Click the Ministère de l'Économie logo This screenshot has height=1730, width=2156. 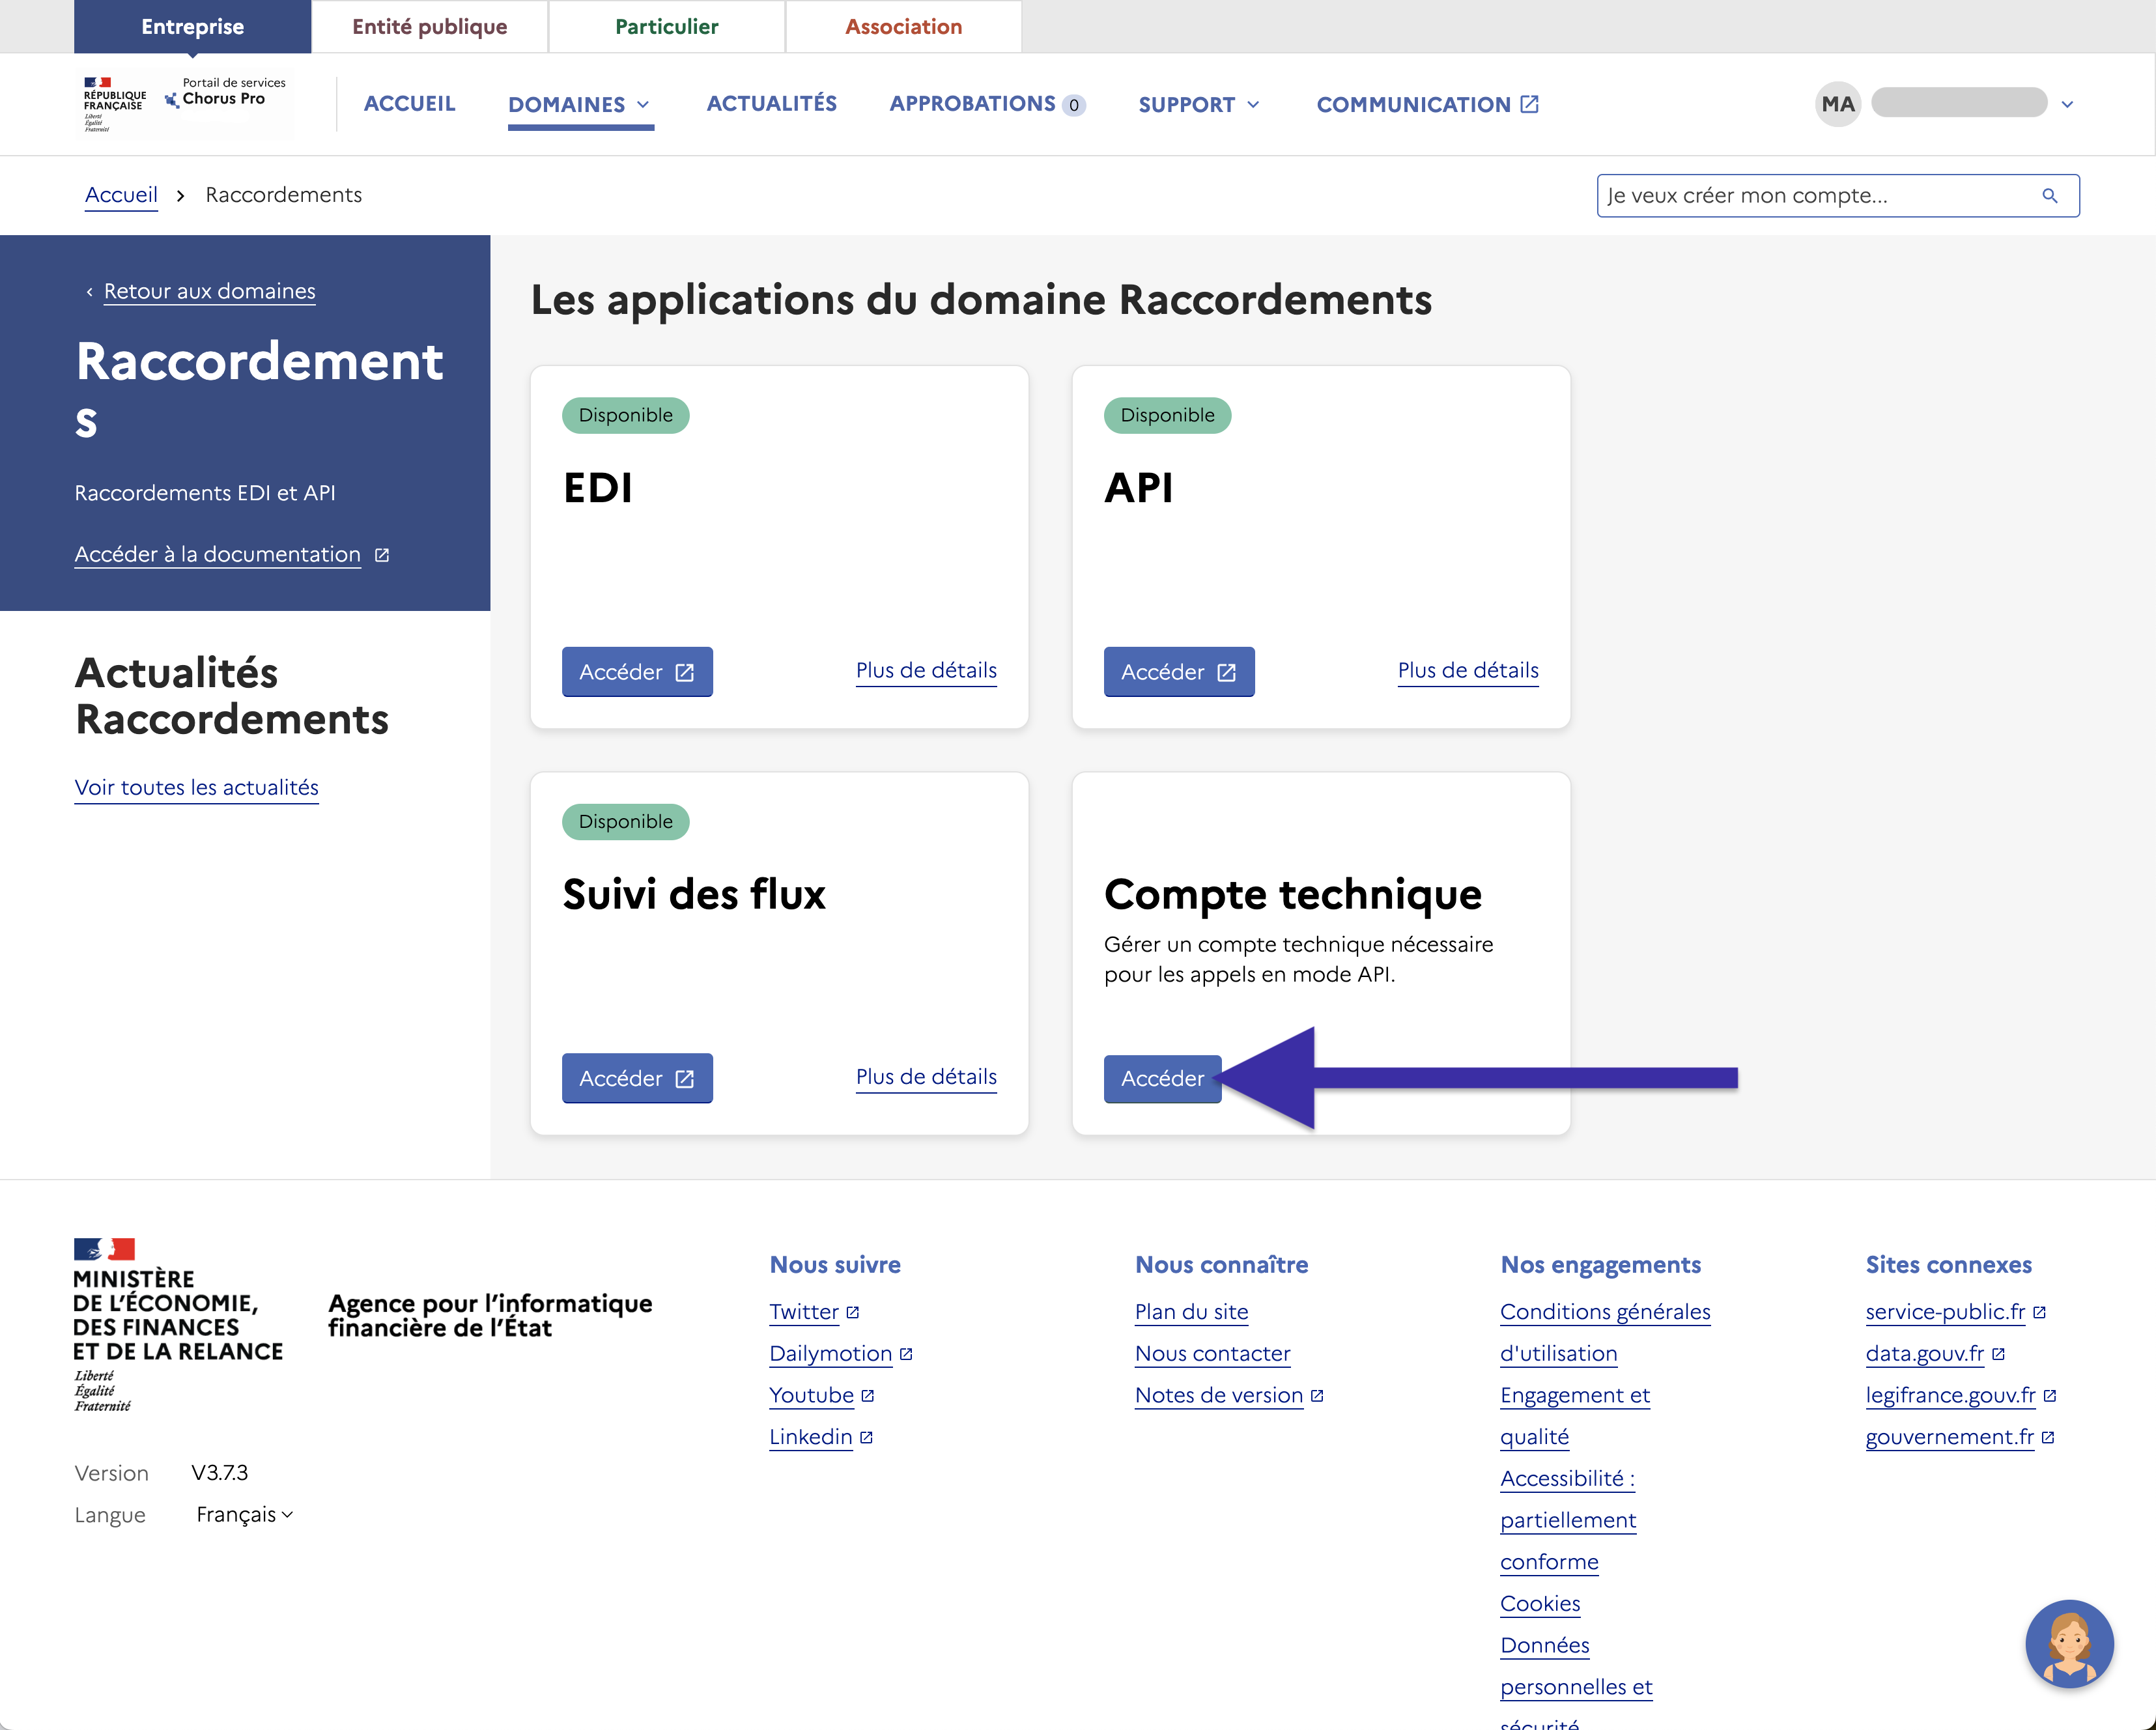click(178, 1325)
